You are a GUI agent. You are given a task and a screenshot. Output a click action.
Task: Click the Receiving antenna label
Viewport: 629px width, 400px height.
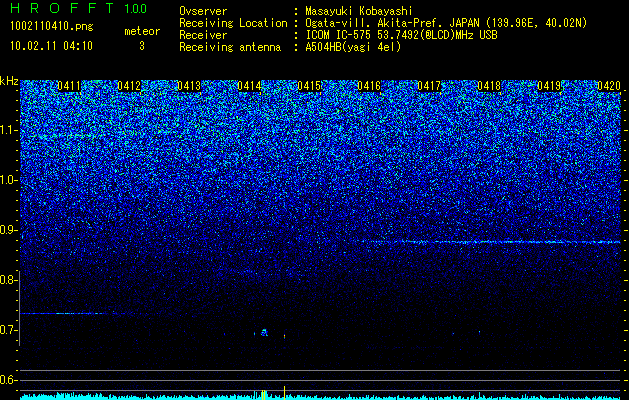230,47
